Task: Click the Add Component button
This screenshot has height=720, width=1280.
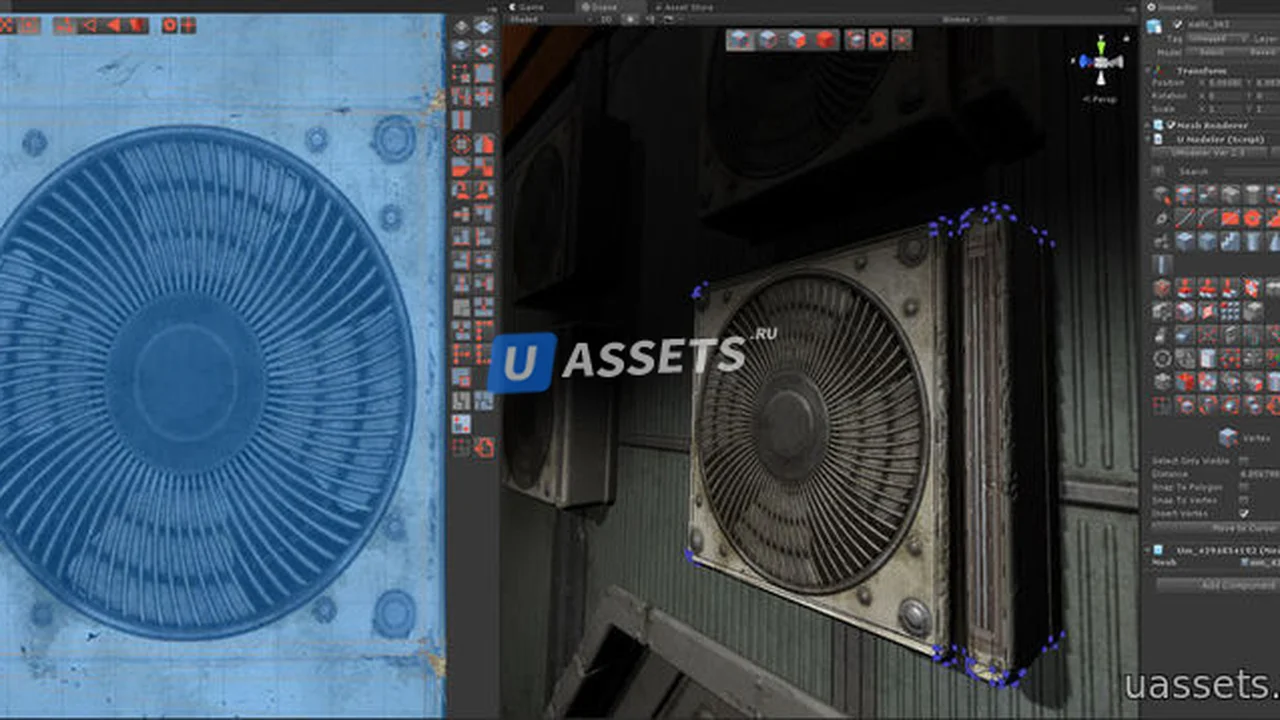Action: (1218, 584)
